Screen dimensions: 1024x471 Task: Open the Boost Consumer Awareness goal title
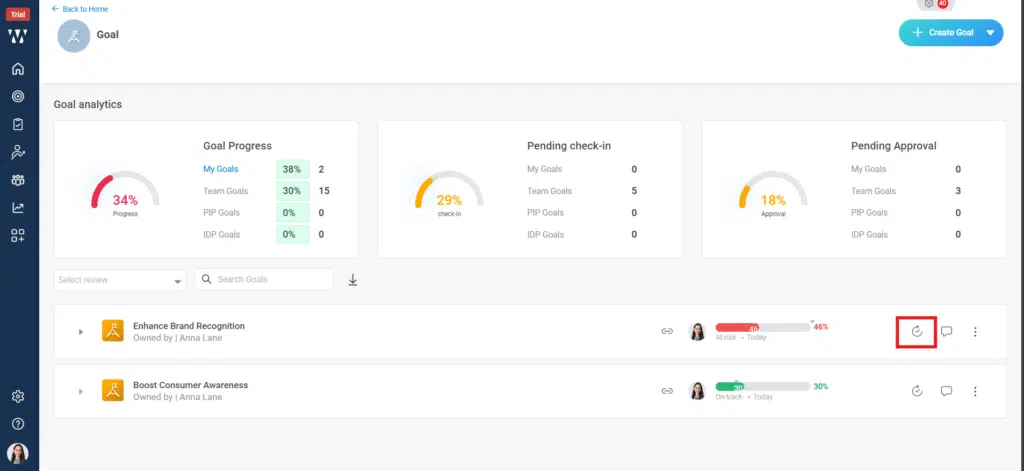[191, 385]
